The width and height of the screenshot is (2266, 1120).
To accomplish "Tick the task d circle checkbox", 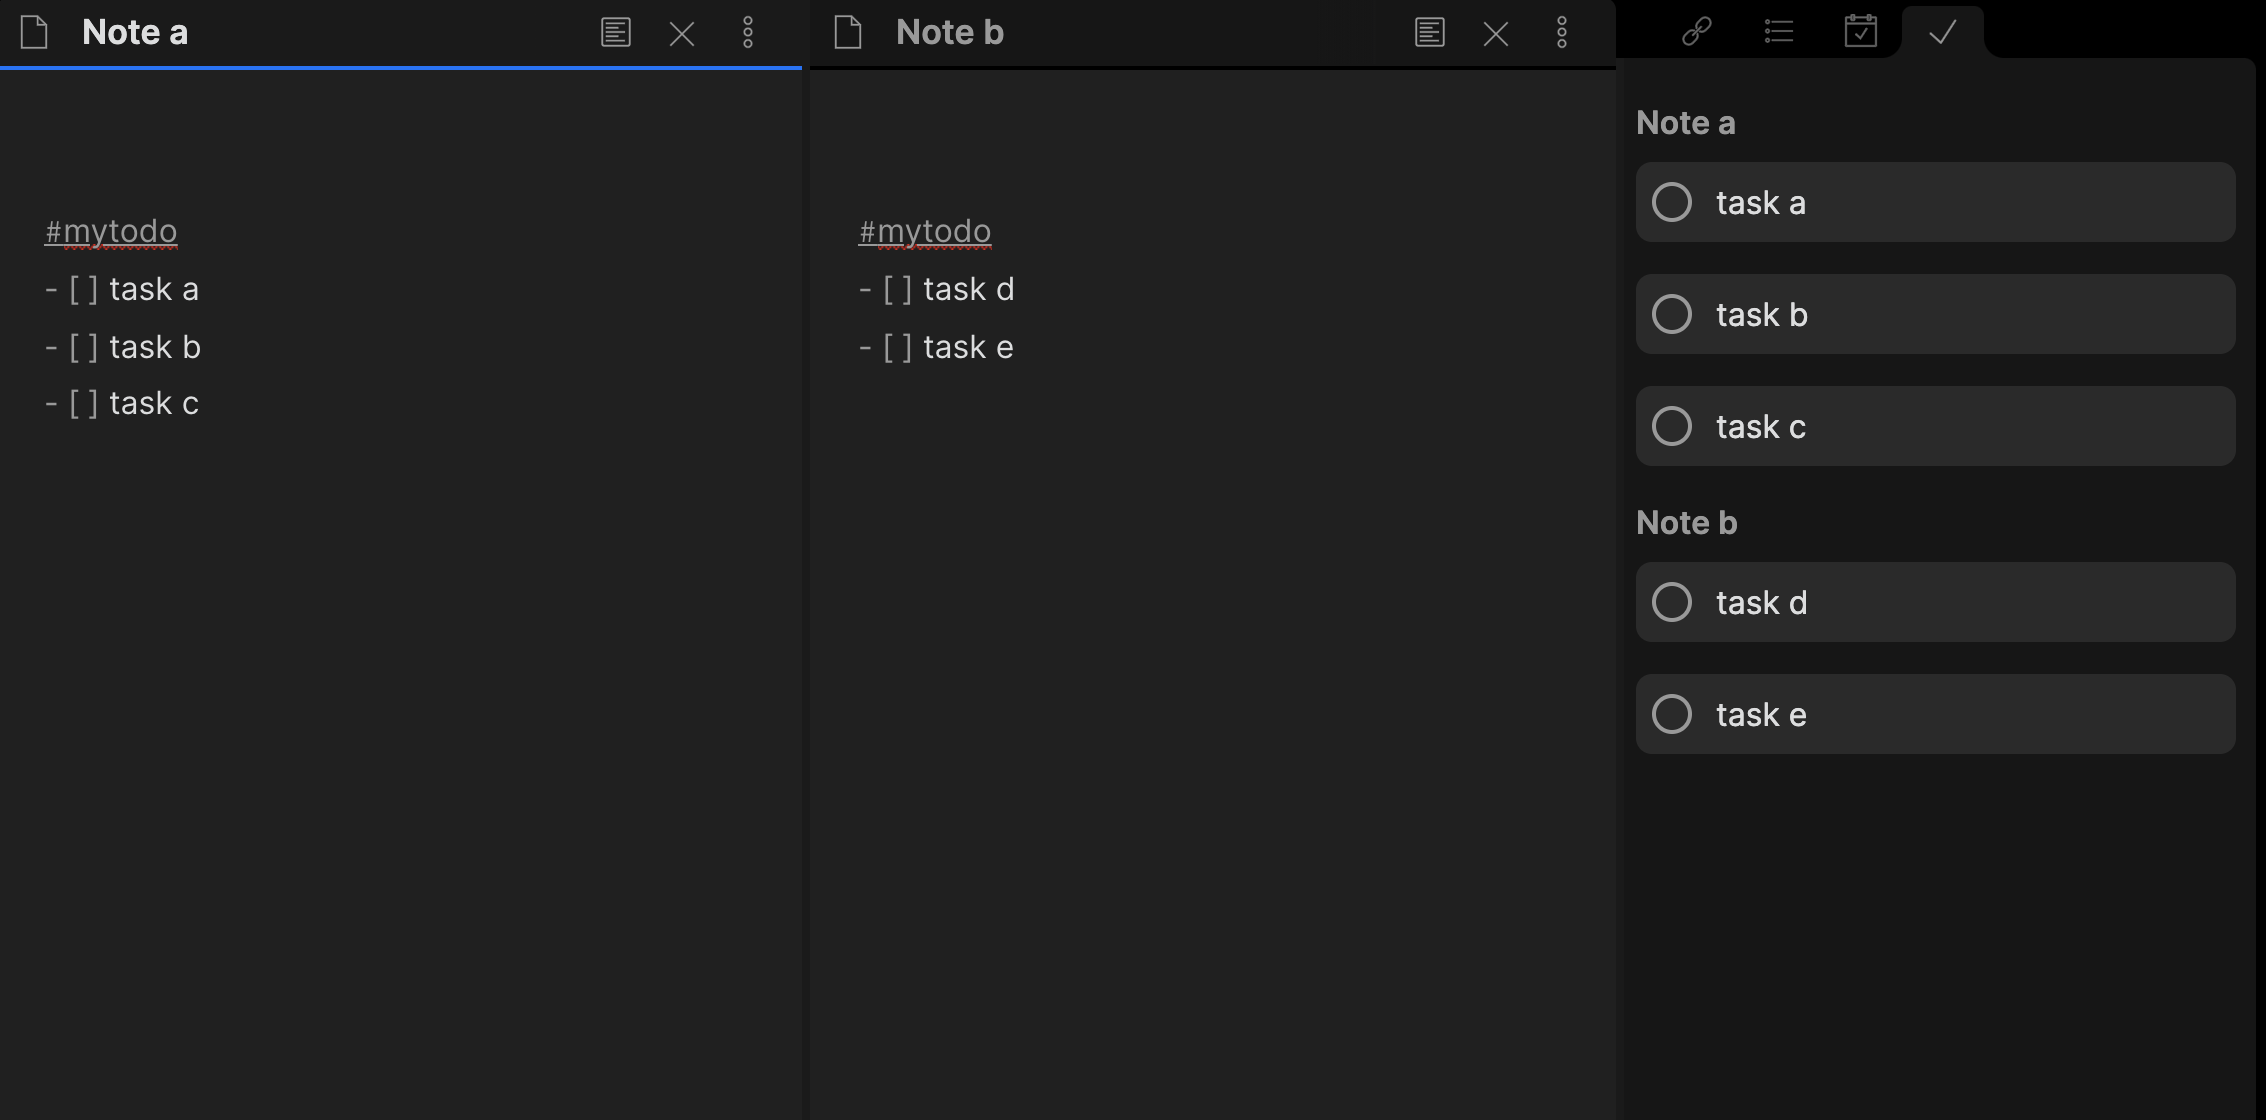I will (x=1672, y=603).
